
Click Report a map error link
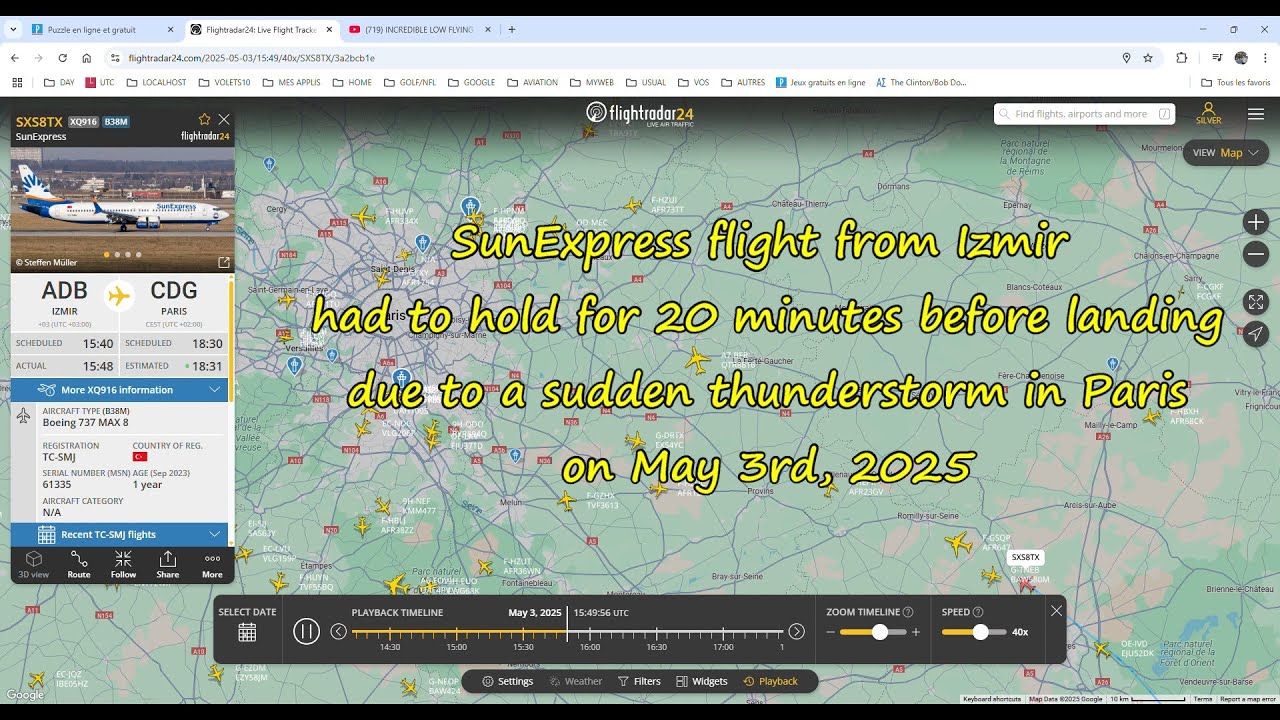1246,699
